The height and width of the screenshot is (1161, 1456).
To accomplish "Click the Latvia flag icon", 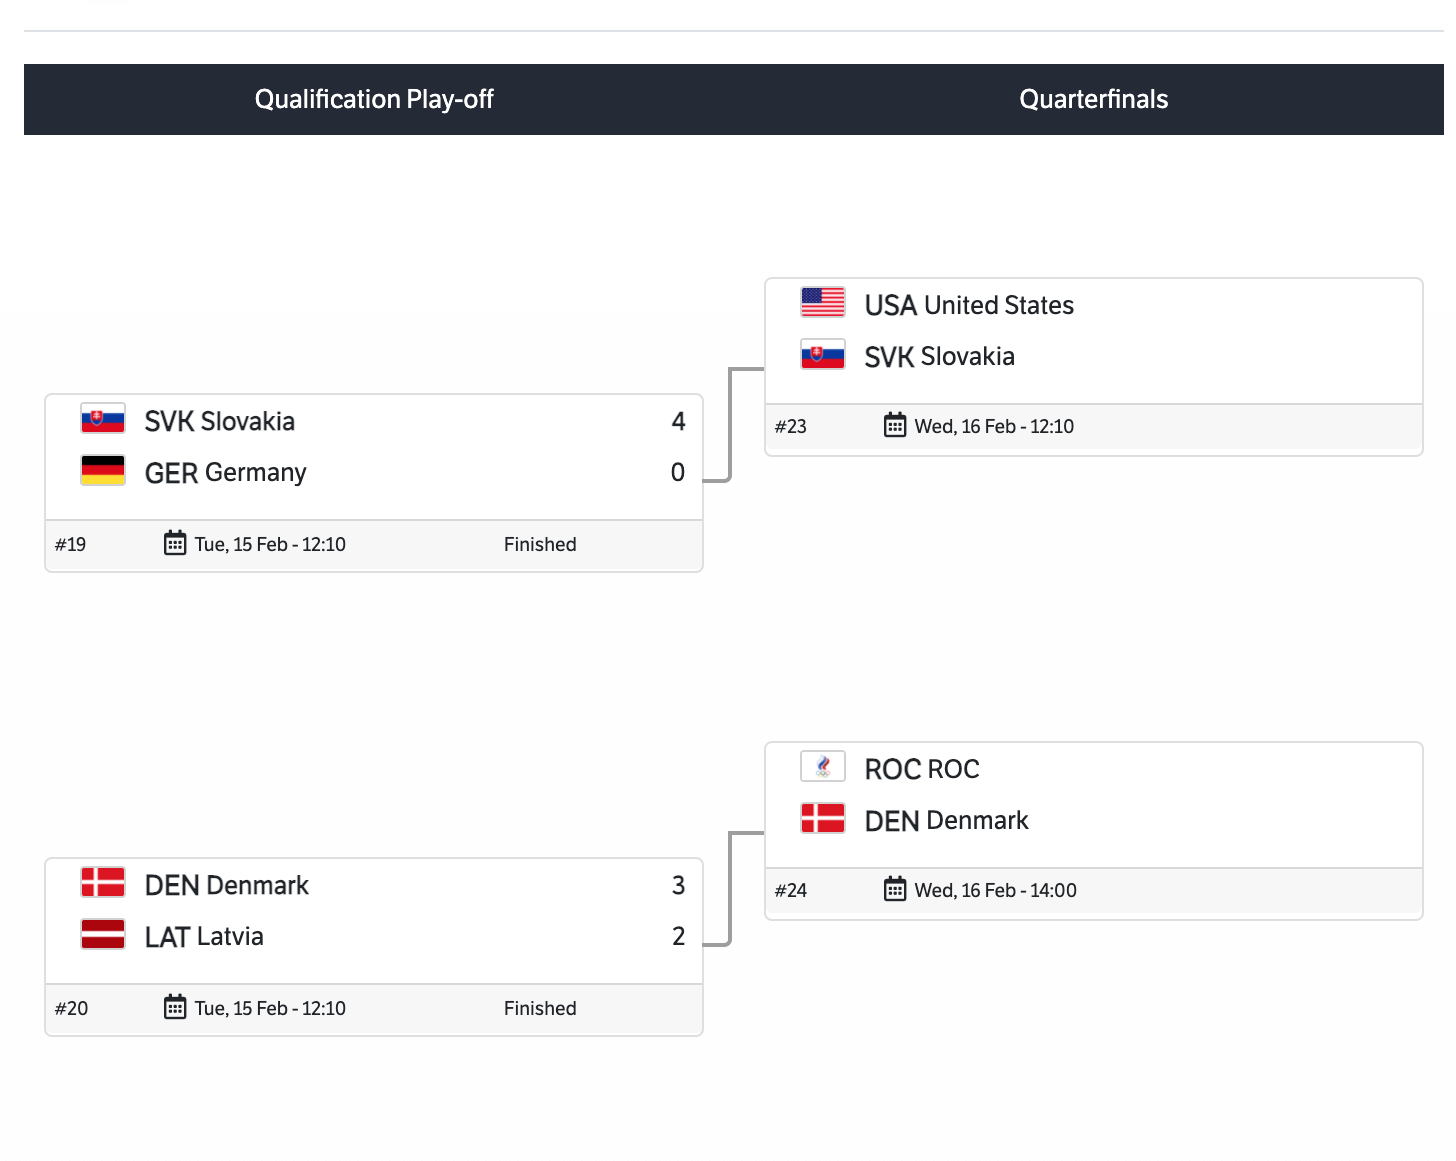I will [x=103, y=934].
